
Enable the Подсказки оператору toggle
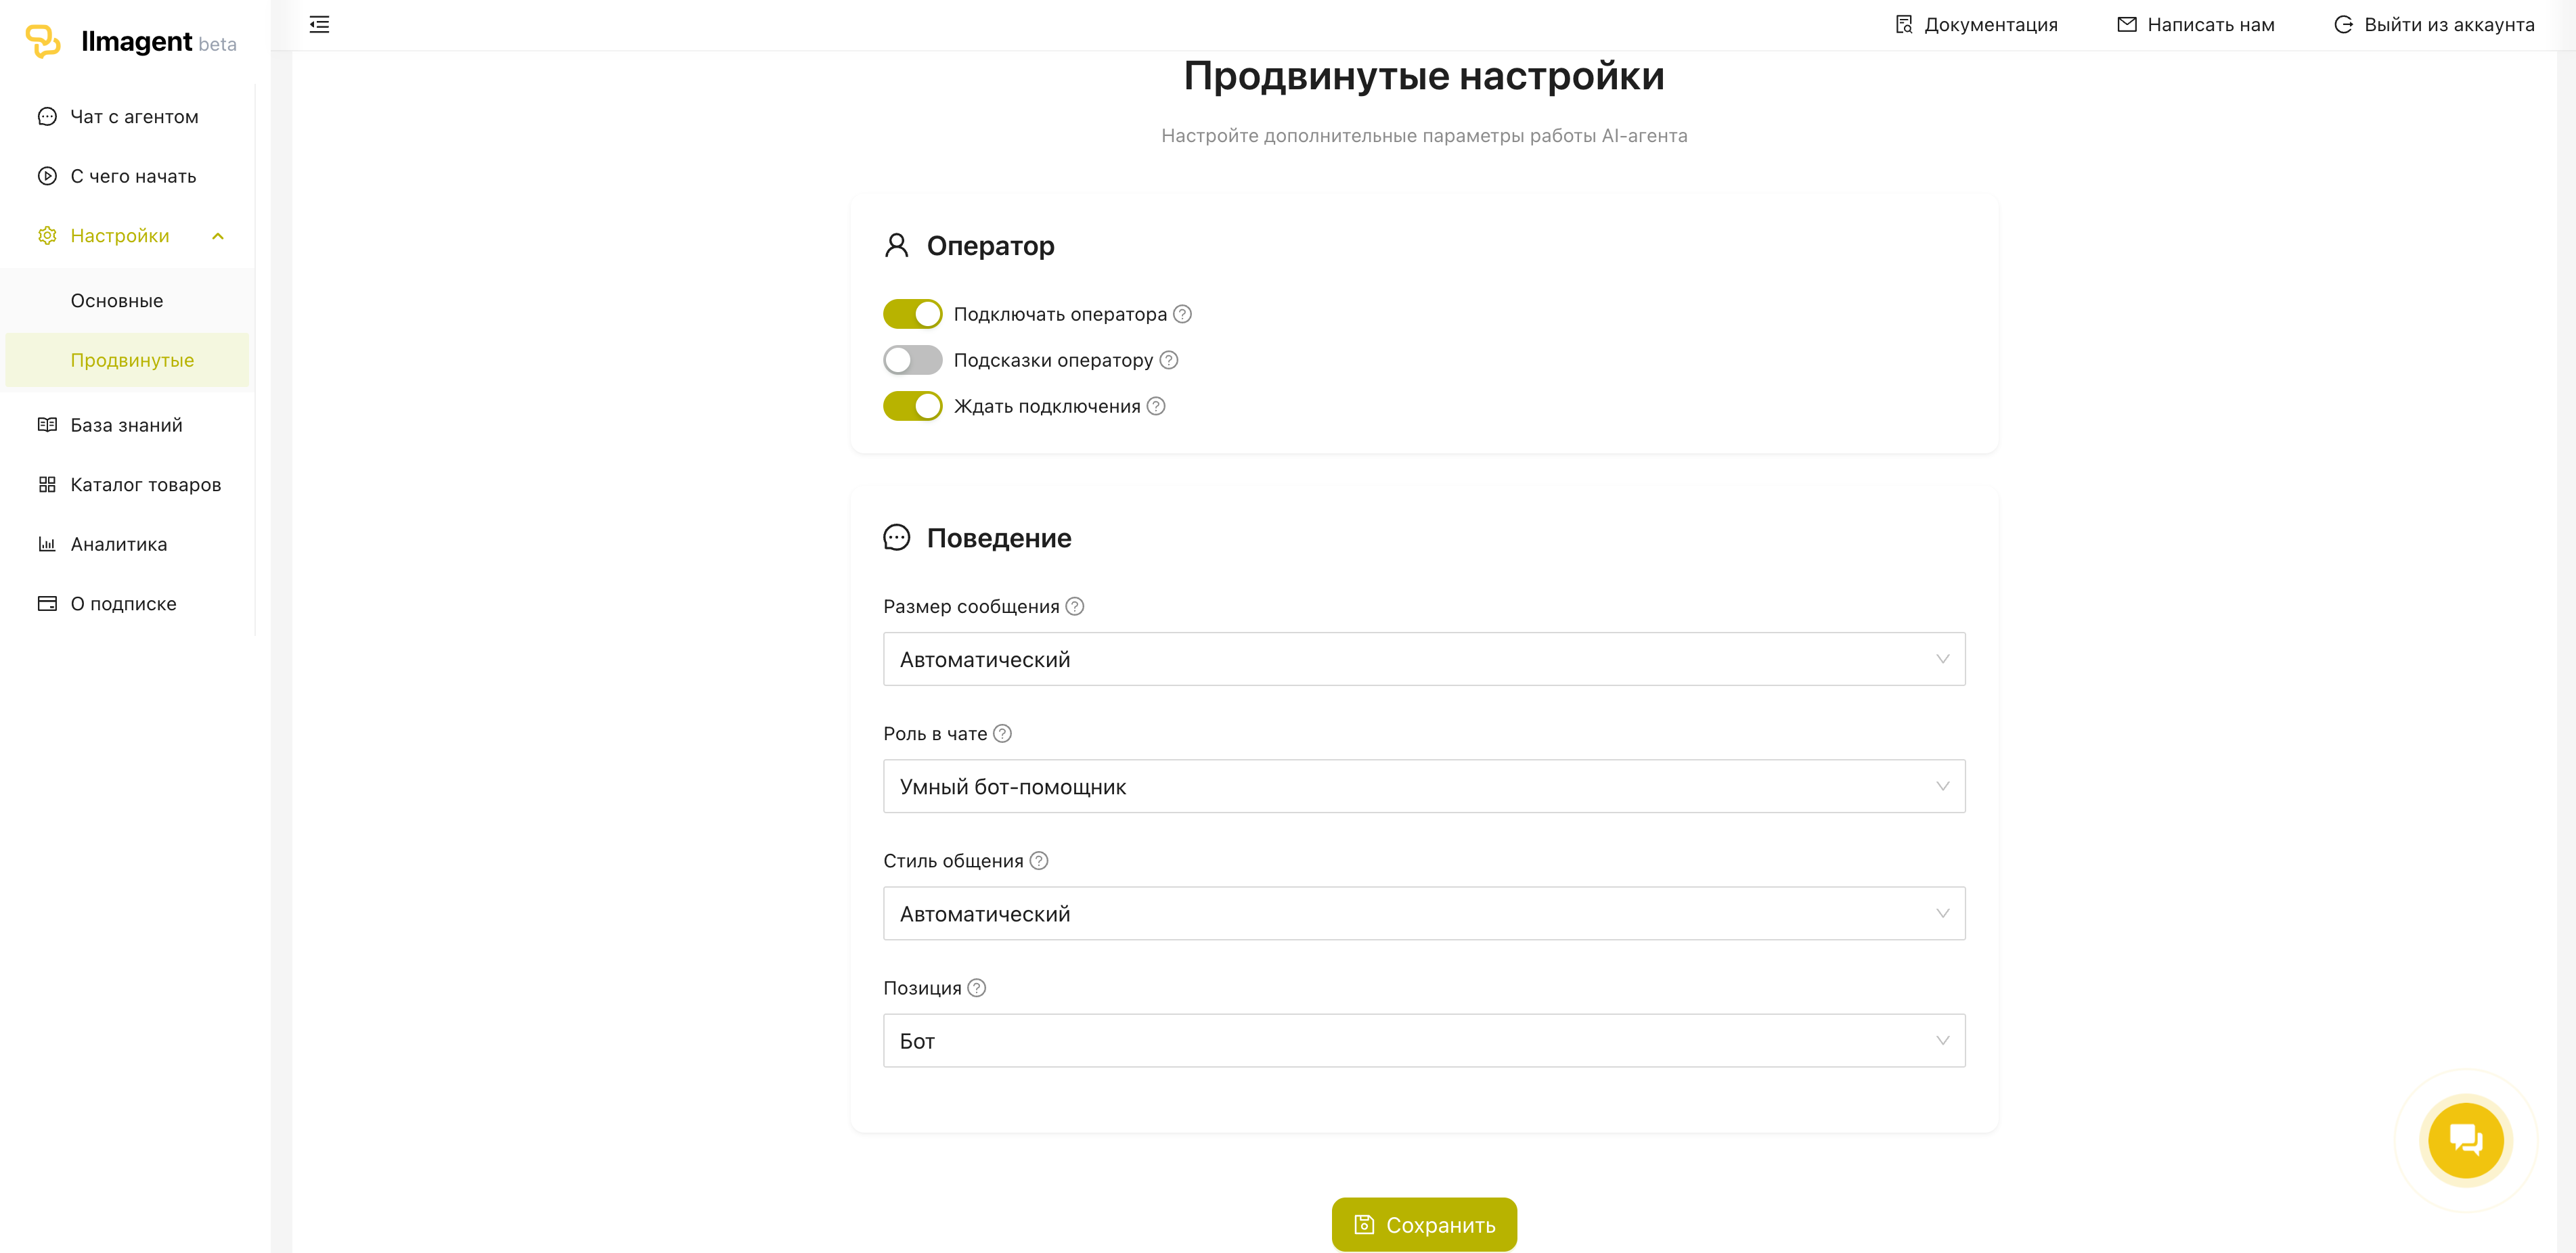pos(912,360)
